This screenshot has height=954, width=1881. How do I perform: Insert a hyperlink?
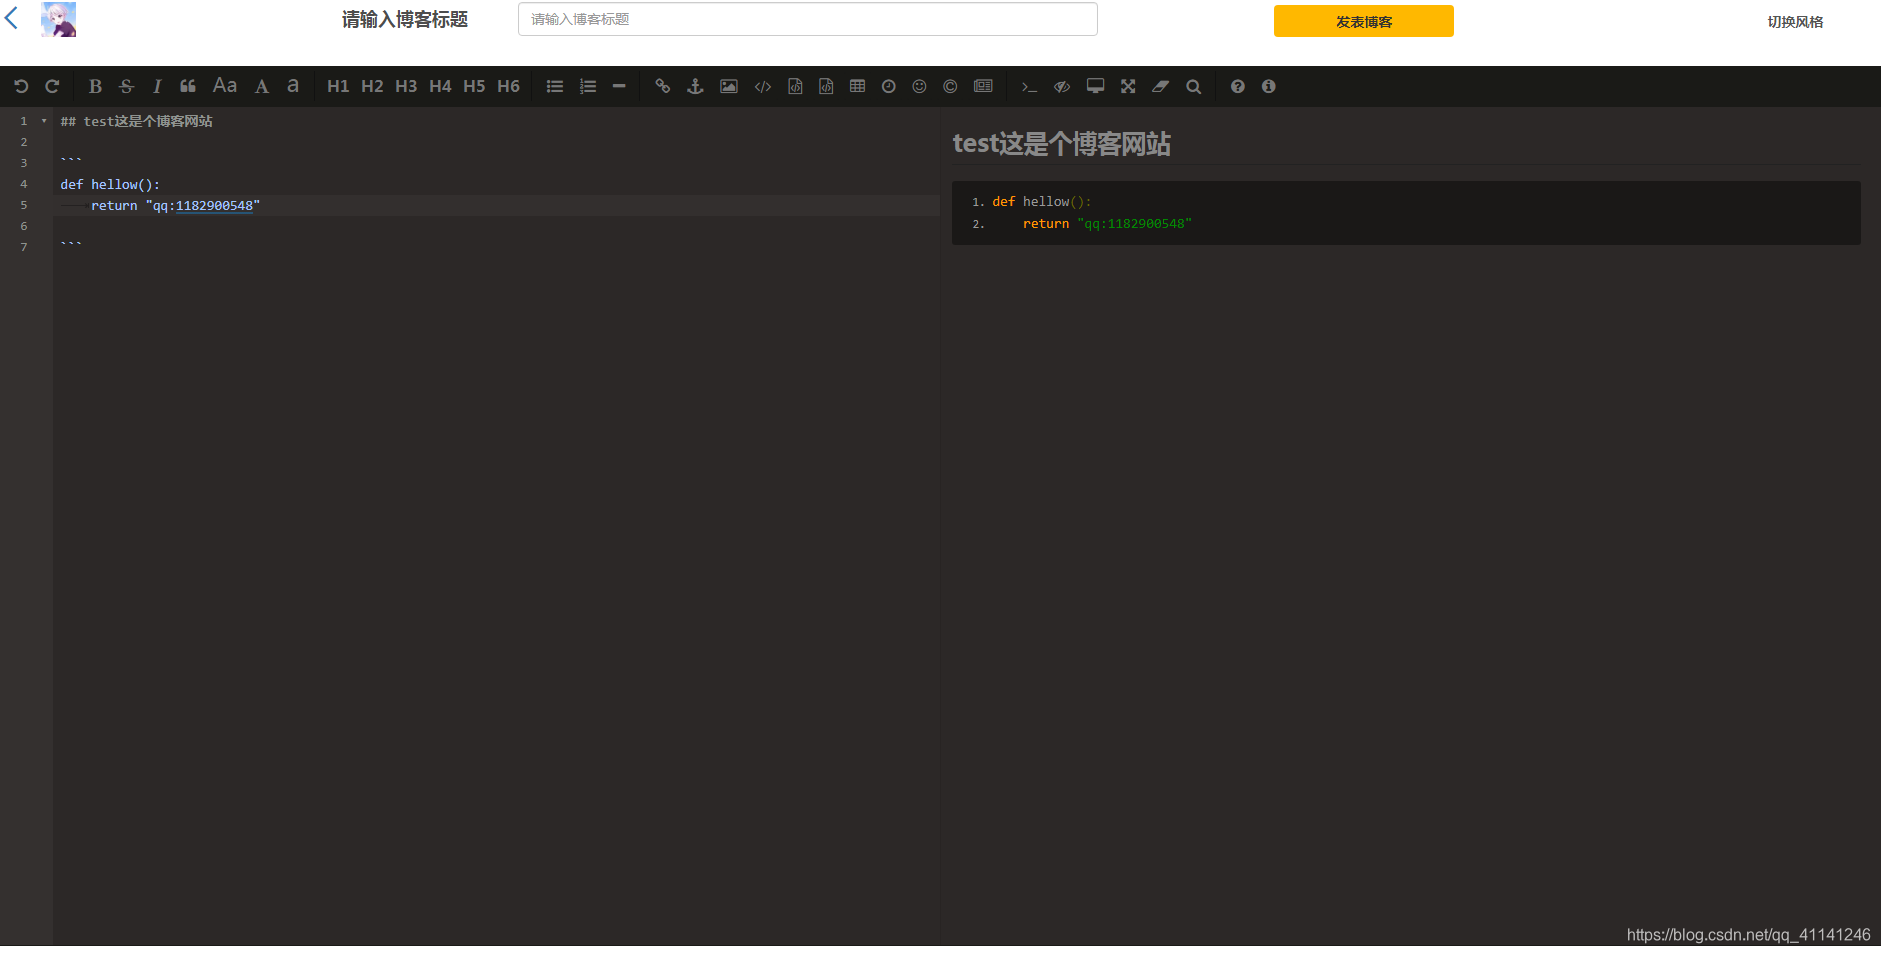pos(662,87)
